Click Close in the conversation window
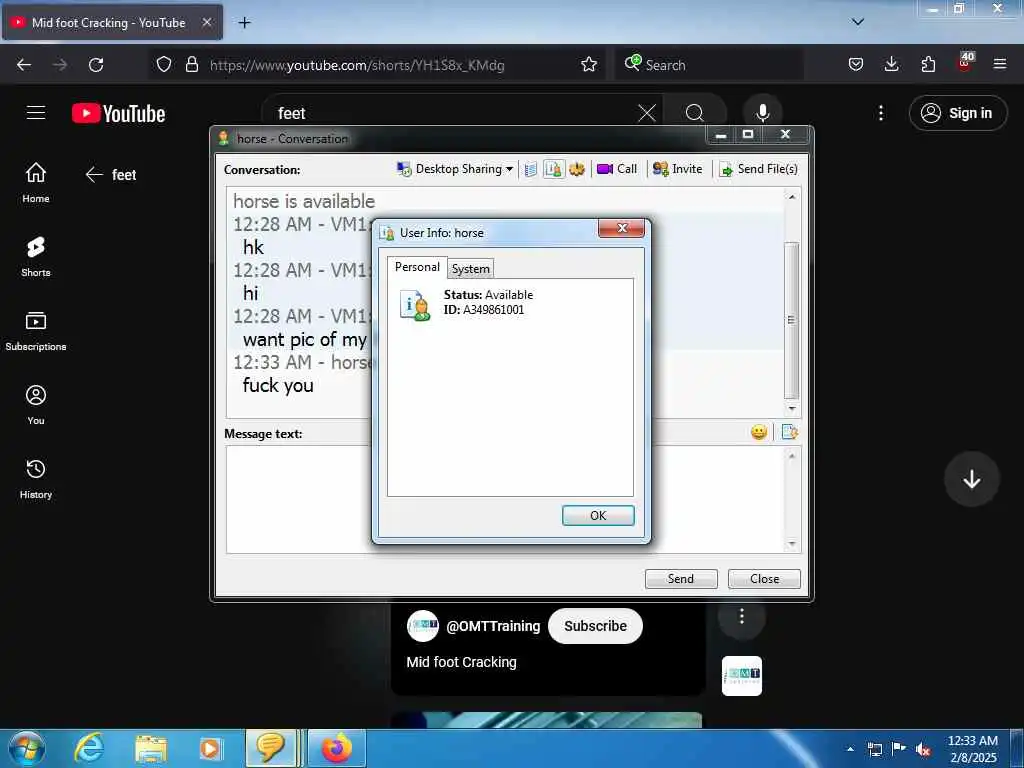 click(x=764, y=579)
